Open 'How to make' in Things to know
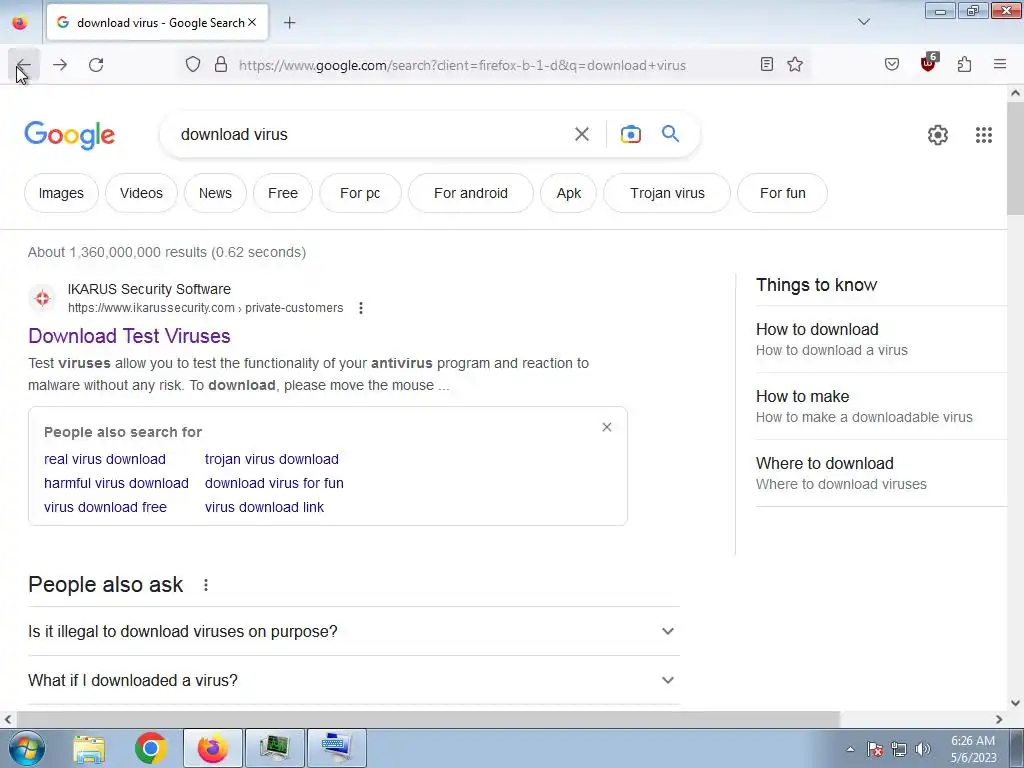Image resolution: width=1024 pixels, height=768 pixels. point(881,406)
